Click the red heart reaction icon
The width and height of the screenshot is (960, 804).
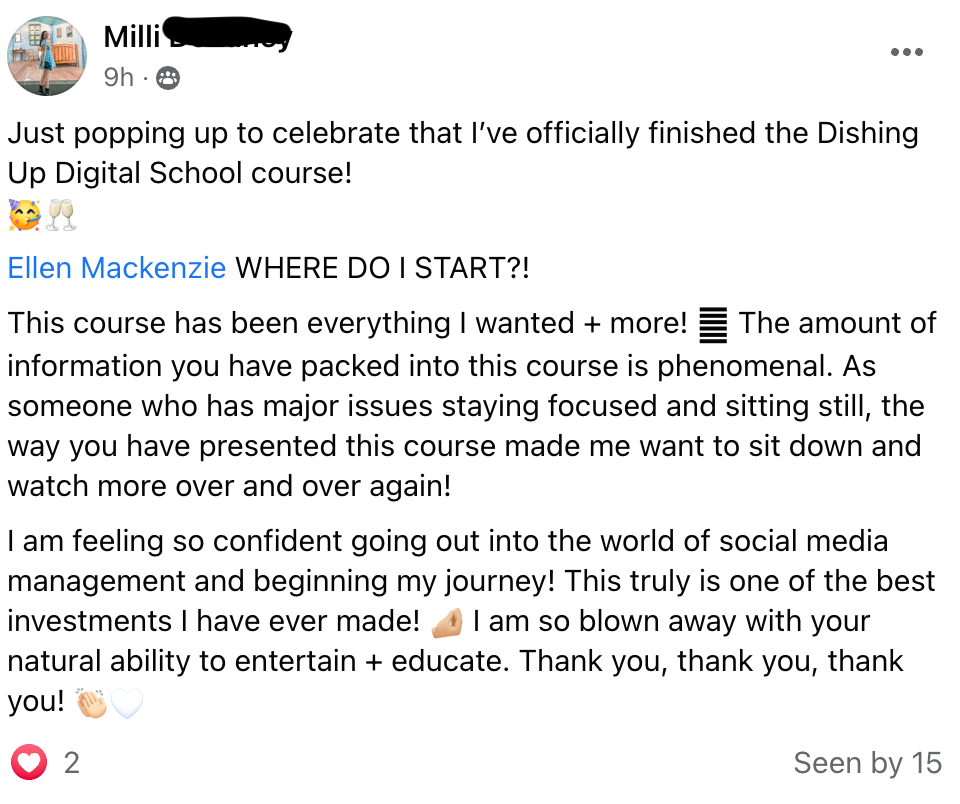[x=30, y=763]
